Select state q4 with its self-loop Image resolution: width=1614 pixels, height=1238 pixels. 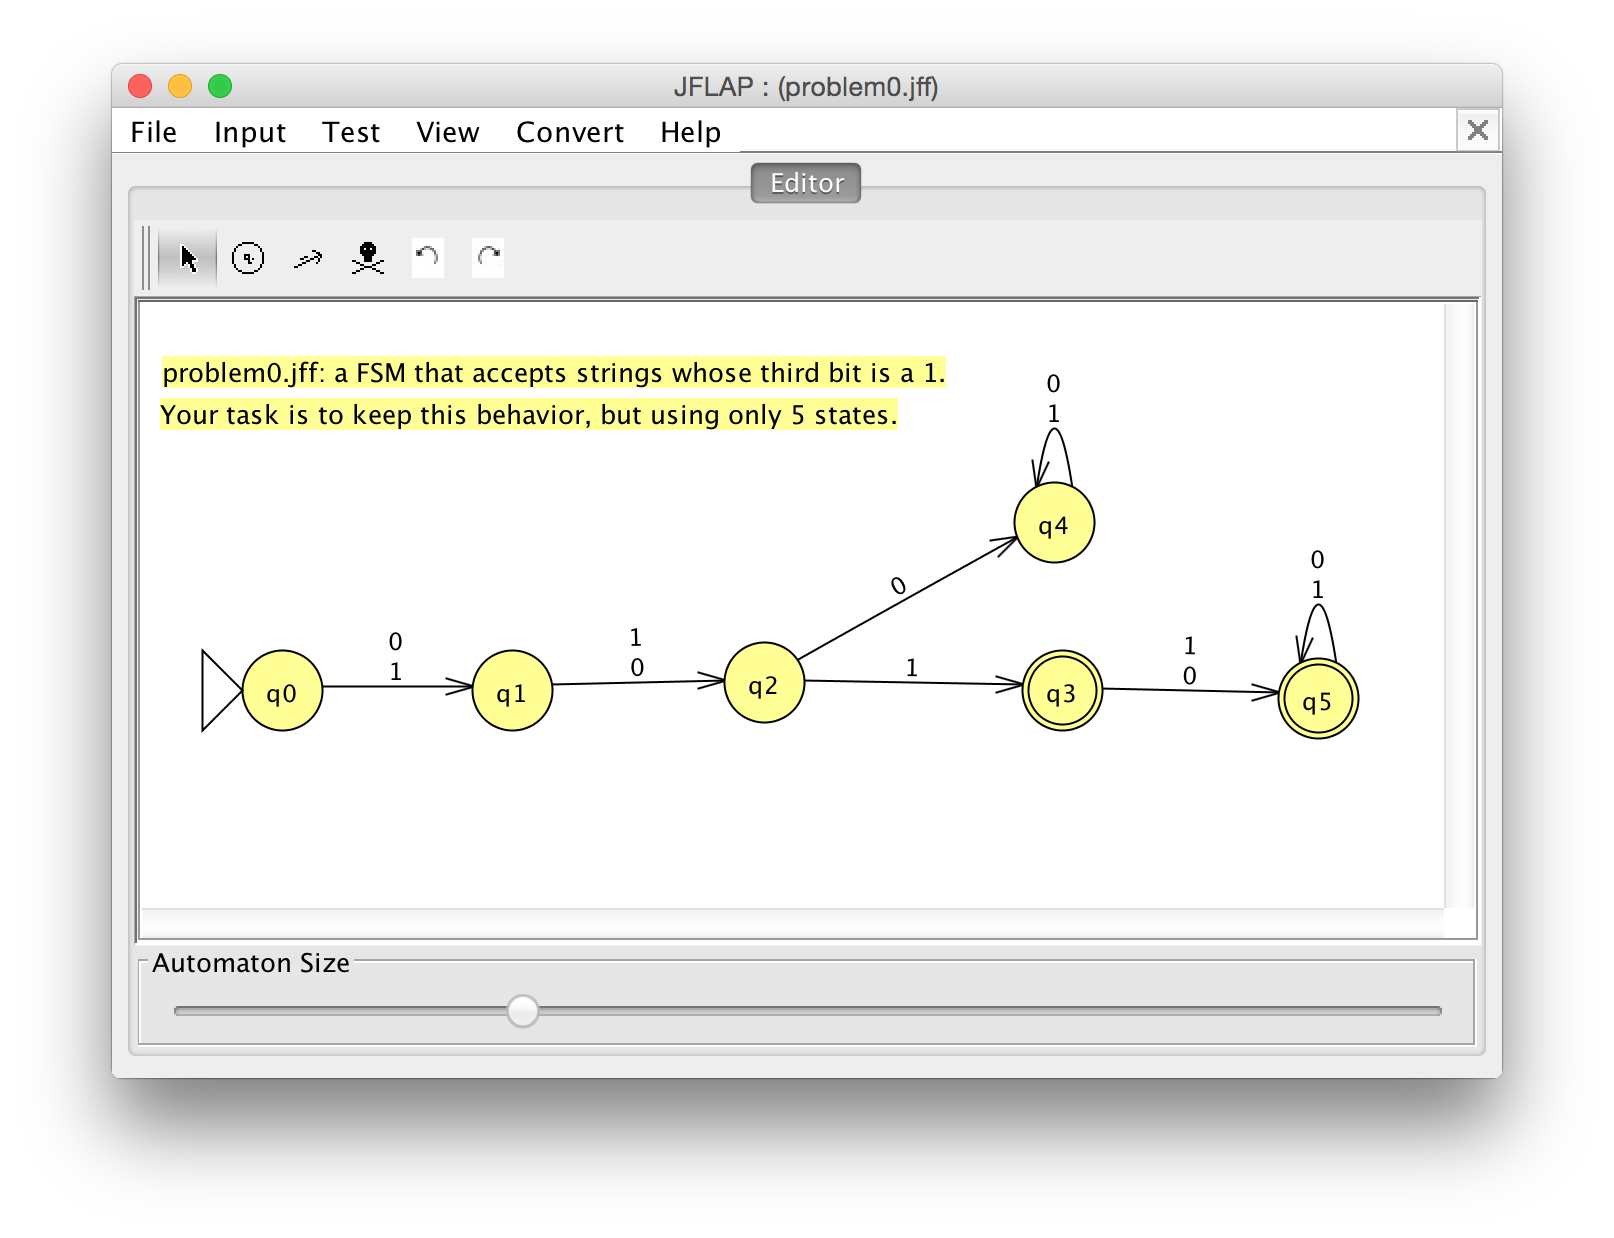pyautogui.click(x=1053, y=522)
